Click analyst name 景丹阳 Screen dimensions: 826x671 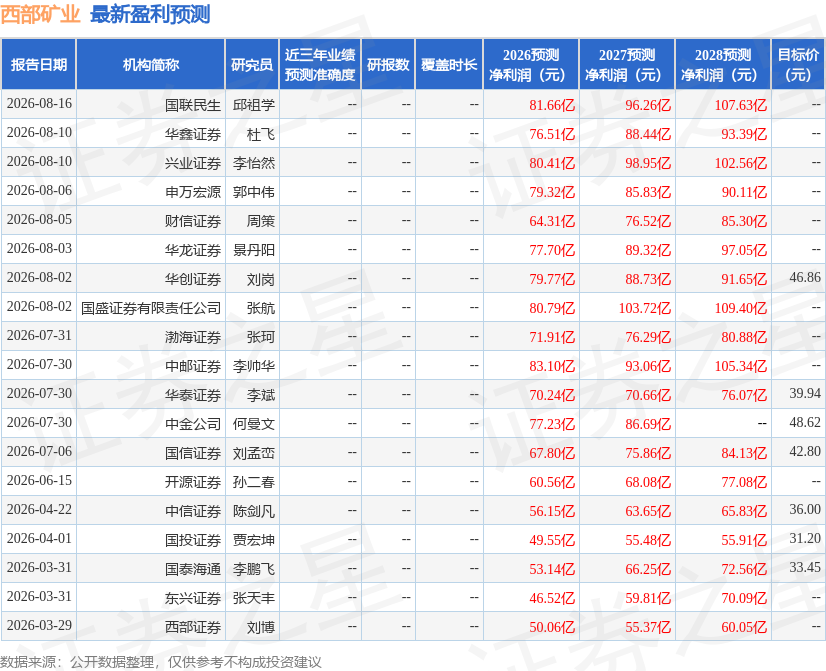pyautogui.click(x=254, y=250)
